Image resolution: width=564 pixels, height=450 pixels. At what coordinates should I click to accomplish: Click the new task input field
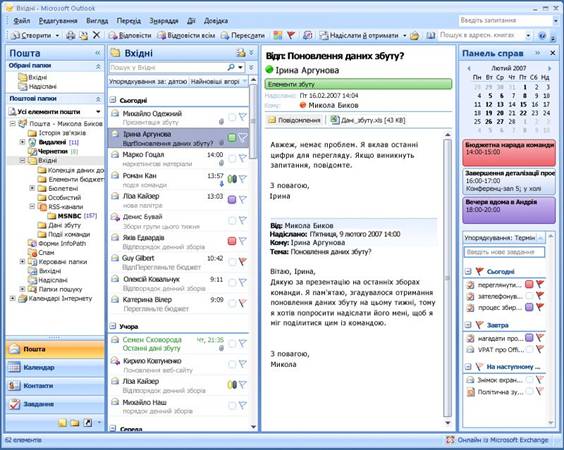coord(504,252)
